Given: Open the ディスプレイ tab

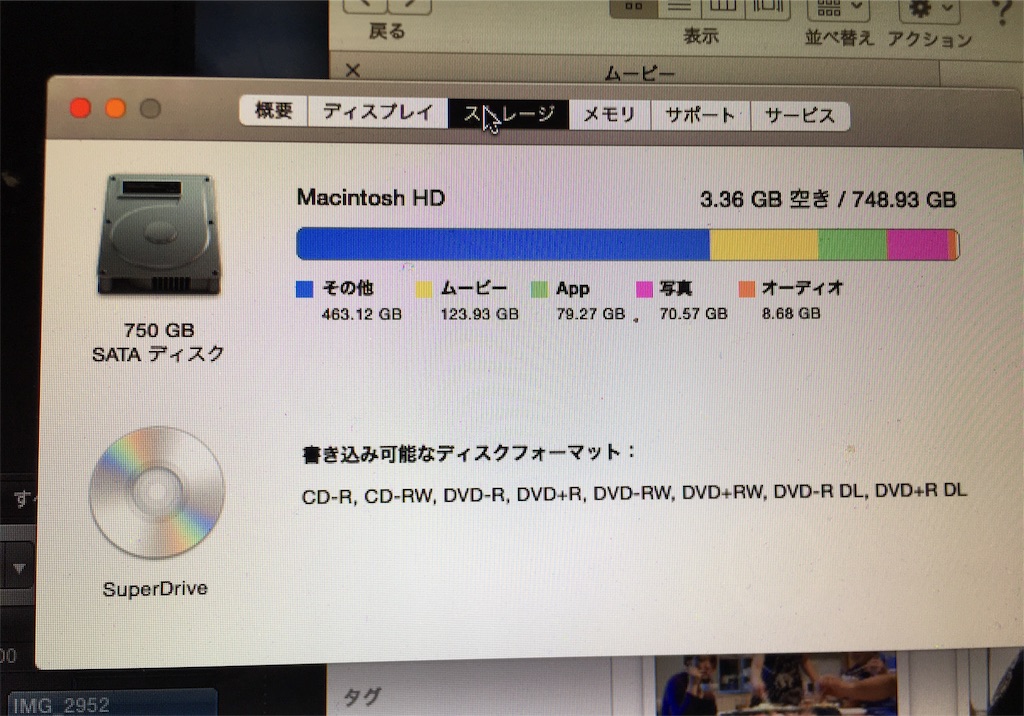Looking at the screenshot, I should click(x=377, y=112).
